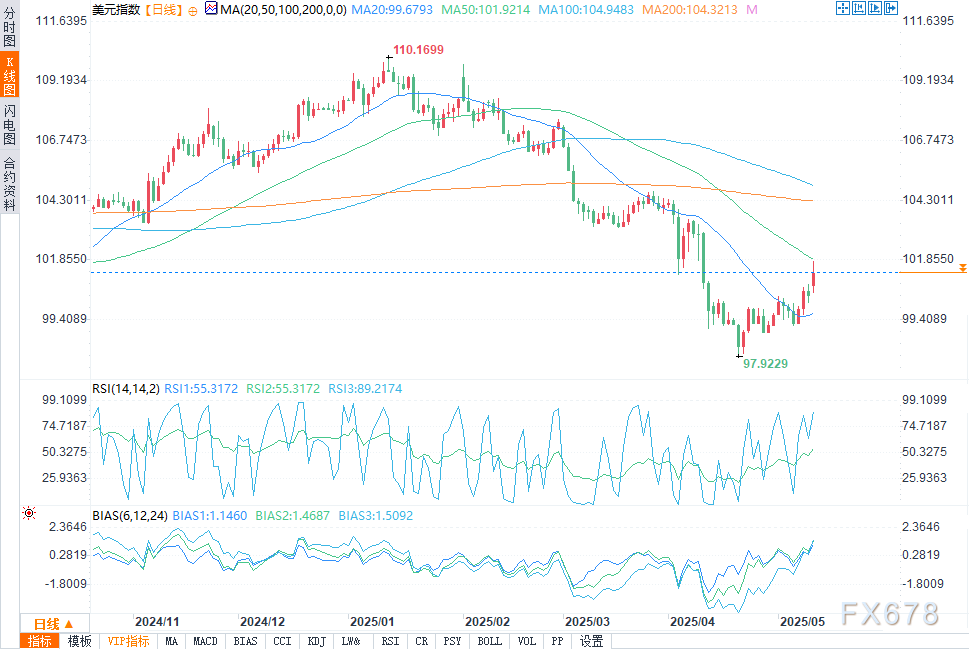Screen dimensions: 969x649
Task: Click the crosshair circle icon beside 日线 label
Action: (x=192, y=9)
